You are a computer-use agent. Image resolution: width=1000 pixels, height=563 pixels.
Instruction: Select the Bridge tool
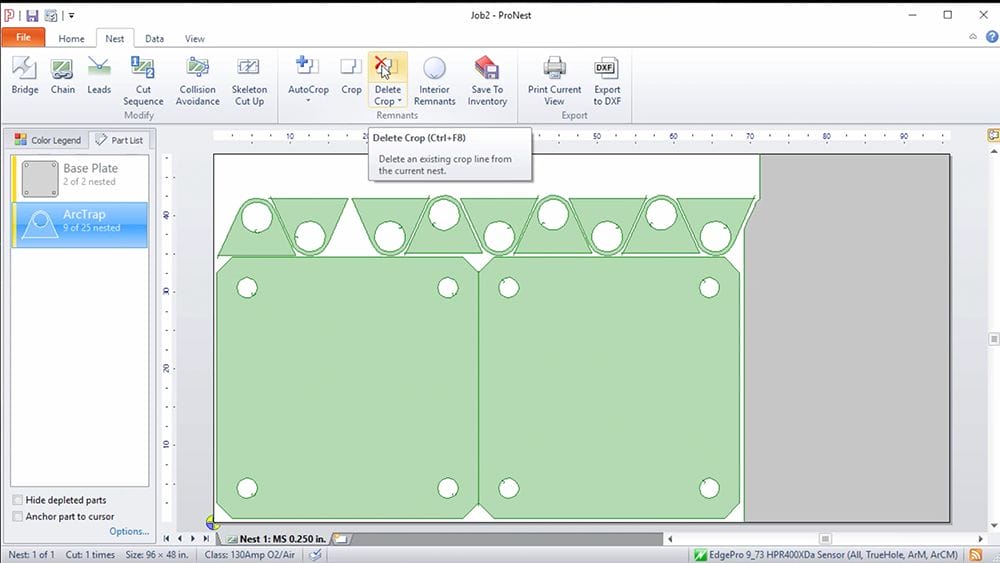click(x=25, y=76)
